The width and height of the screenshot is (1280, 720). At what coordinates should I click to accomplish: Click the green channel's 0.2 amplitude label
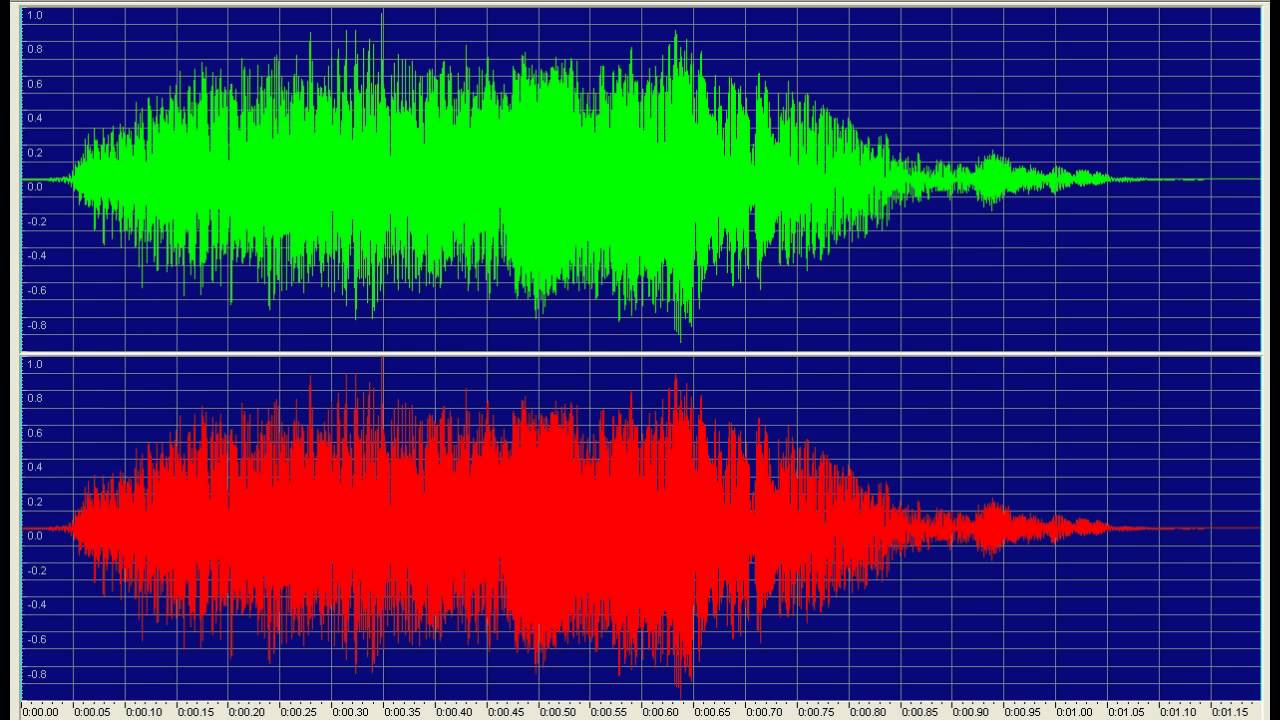34,153
